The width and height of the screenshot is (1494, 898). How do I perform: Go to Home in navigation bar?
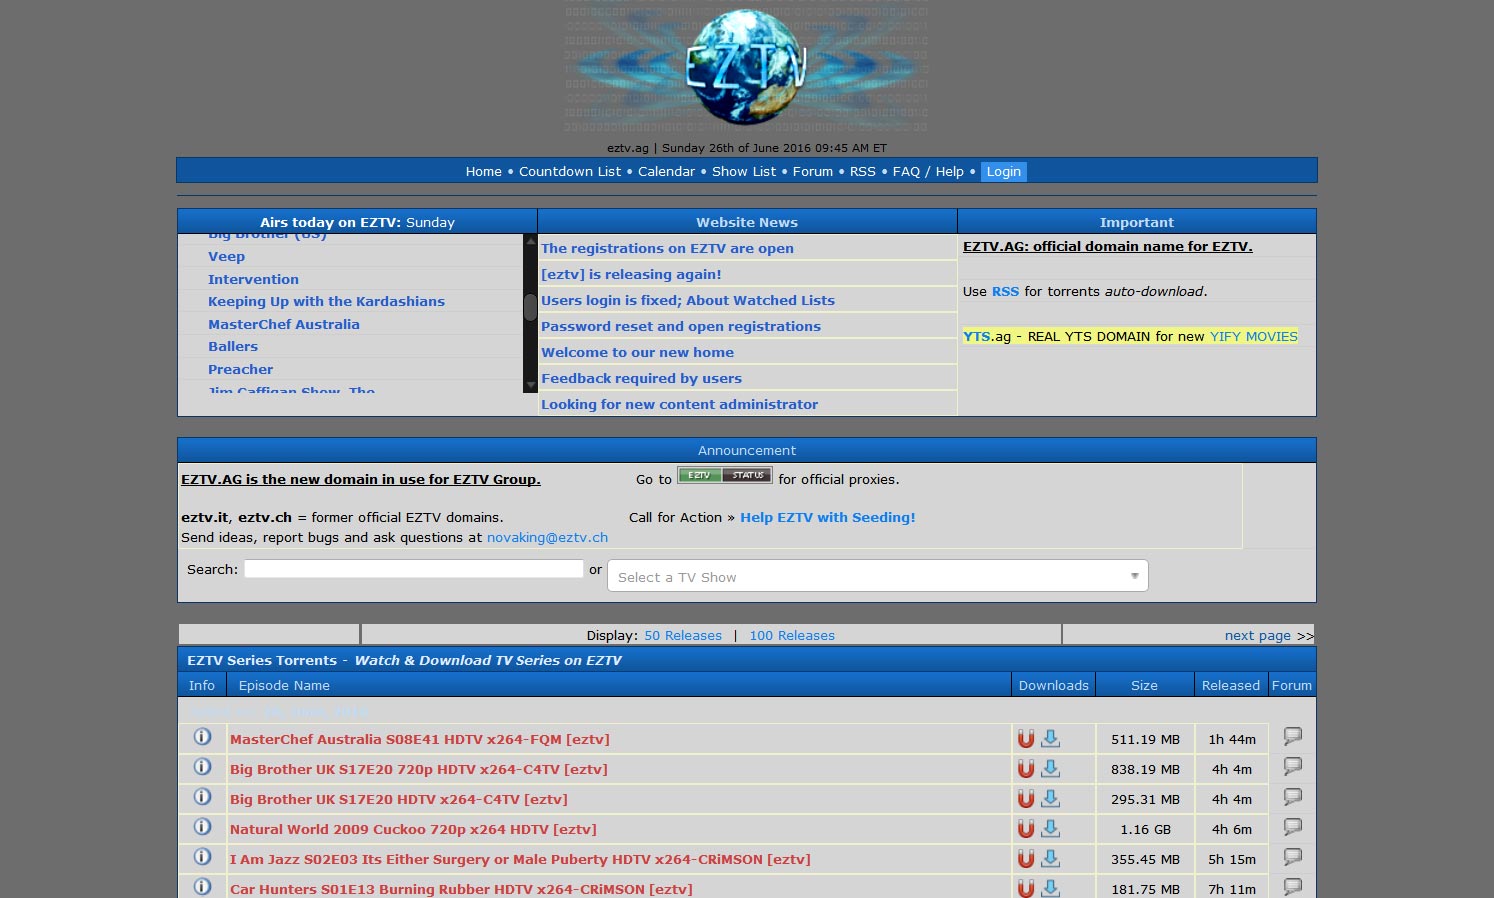tap(484, 172)
